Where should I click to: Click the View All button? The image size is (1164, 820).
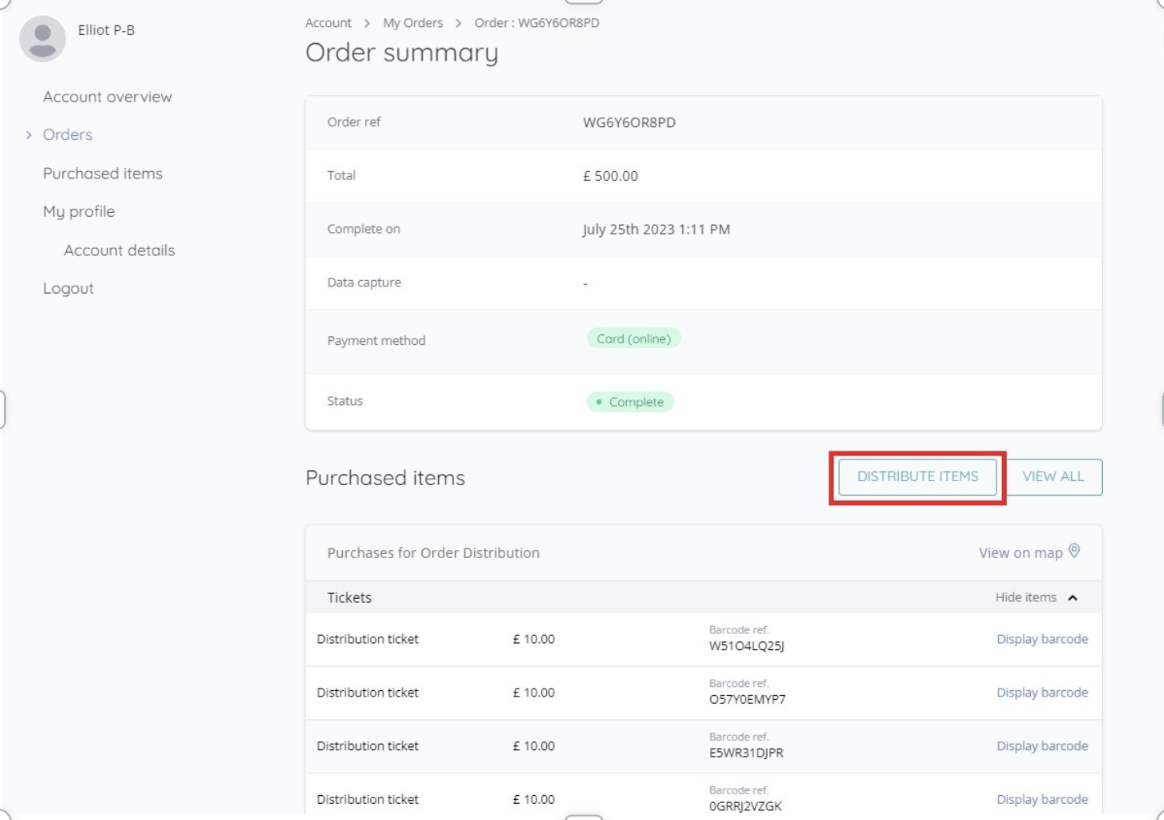click(1053, 477)
